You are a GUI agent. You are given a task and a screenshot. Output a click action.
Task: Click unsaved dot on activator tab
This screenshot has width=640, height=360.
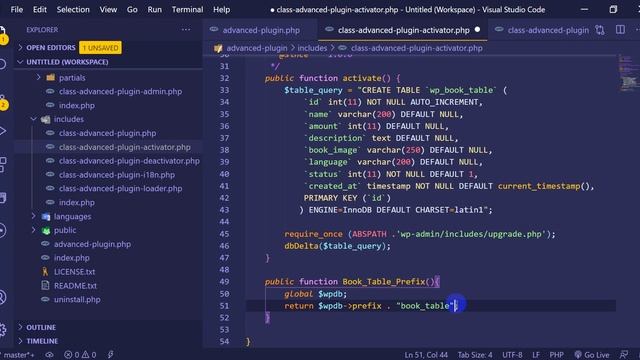(477, 30)
